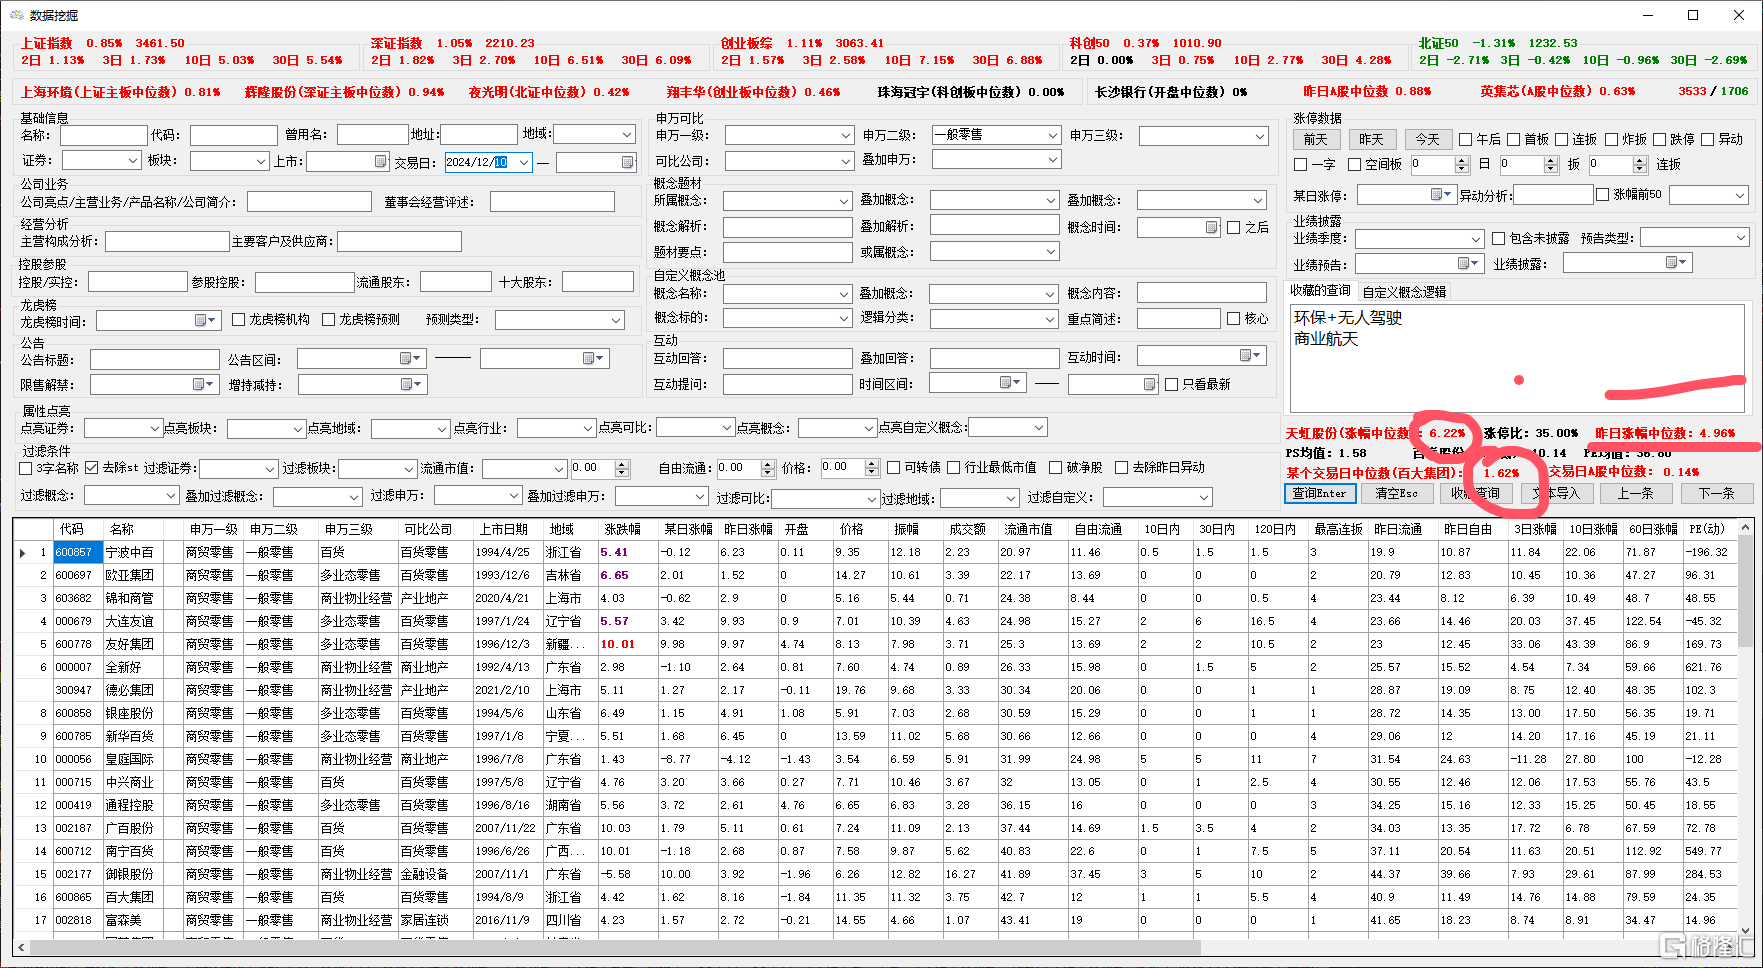Tick the 只看最新 checkbox
Image resolution: width=1763 pixels, height=968 pixels.
[x=1172, y=384]
